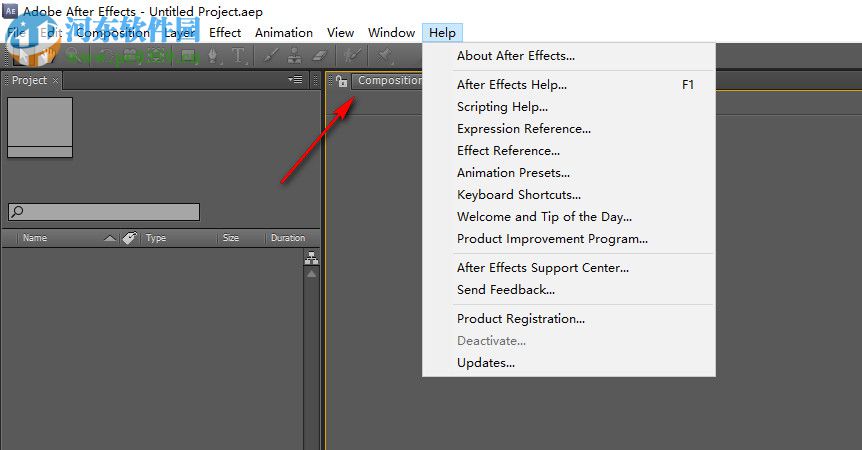Select the Eraser tool
Image resolution: width=862 pixels, height=450 pixels.
point(320,55)
